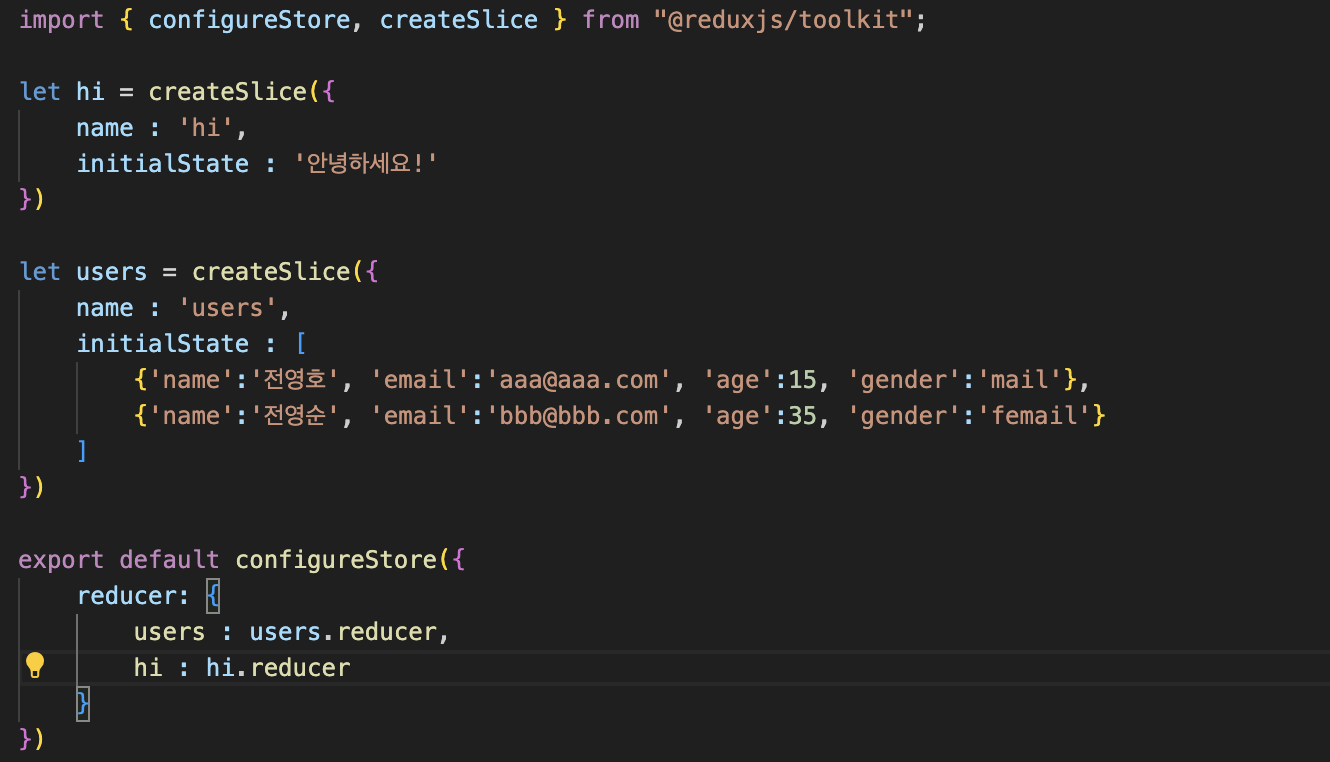Image resolution: width=1330 pixels, height=762 pixels.
Task: Click the 'export' keyword
Action: (61, 560)
